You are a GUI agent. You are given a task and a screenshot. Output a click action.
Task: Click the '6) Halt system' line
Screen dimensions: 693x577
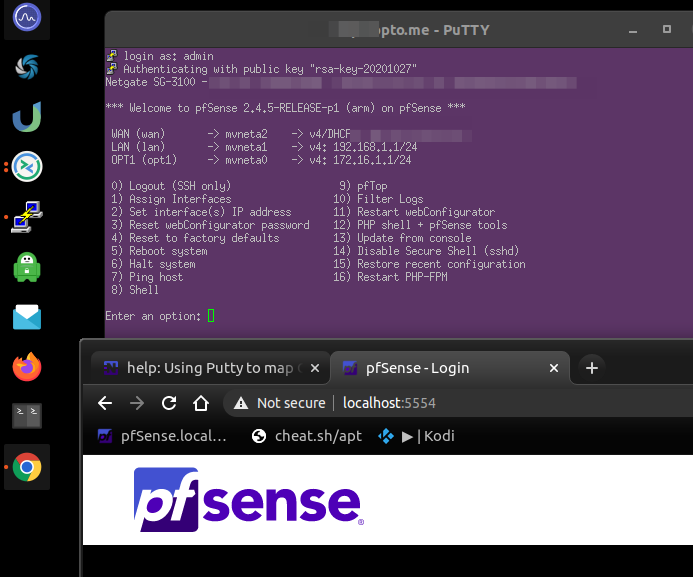pyautogui.click(x=153, y=264)
